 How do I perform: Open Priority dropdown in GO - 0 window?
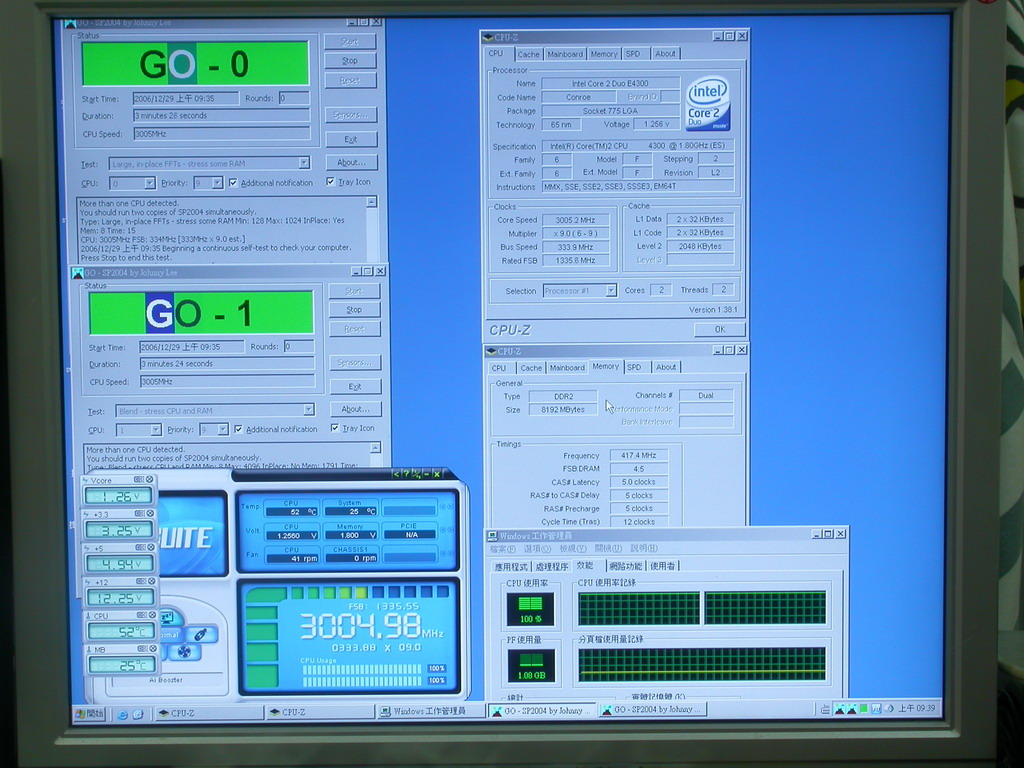tap(217, 183)
